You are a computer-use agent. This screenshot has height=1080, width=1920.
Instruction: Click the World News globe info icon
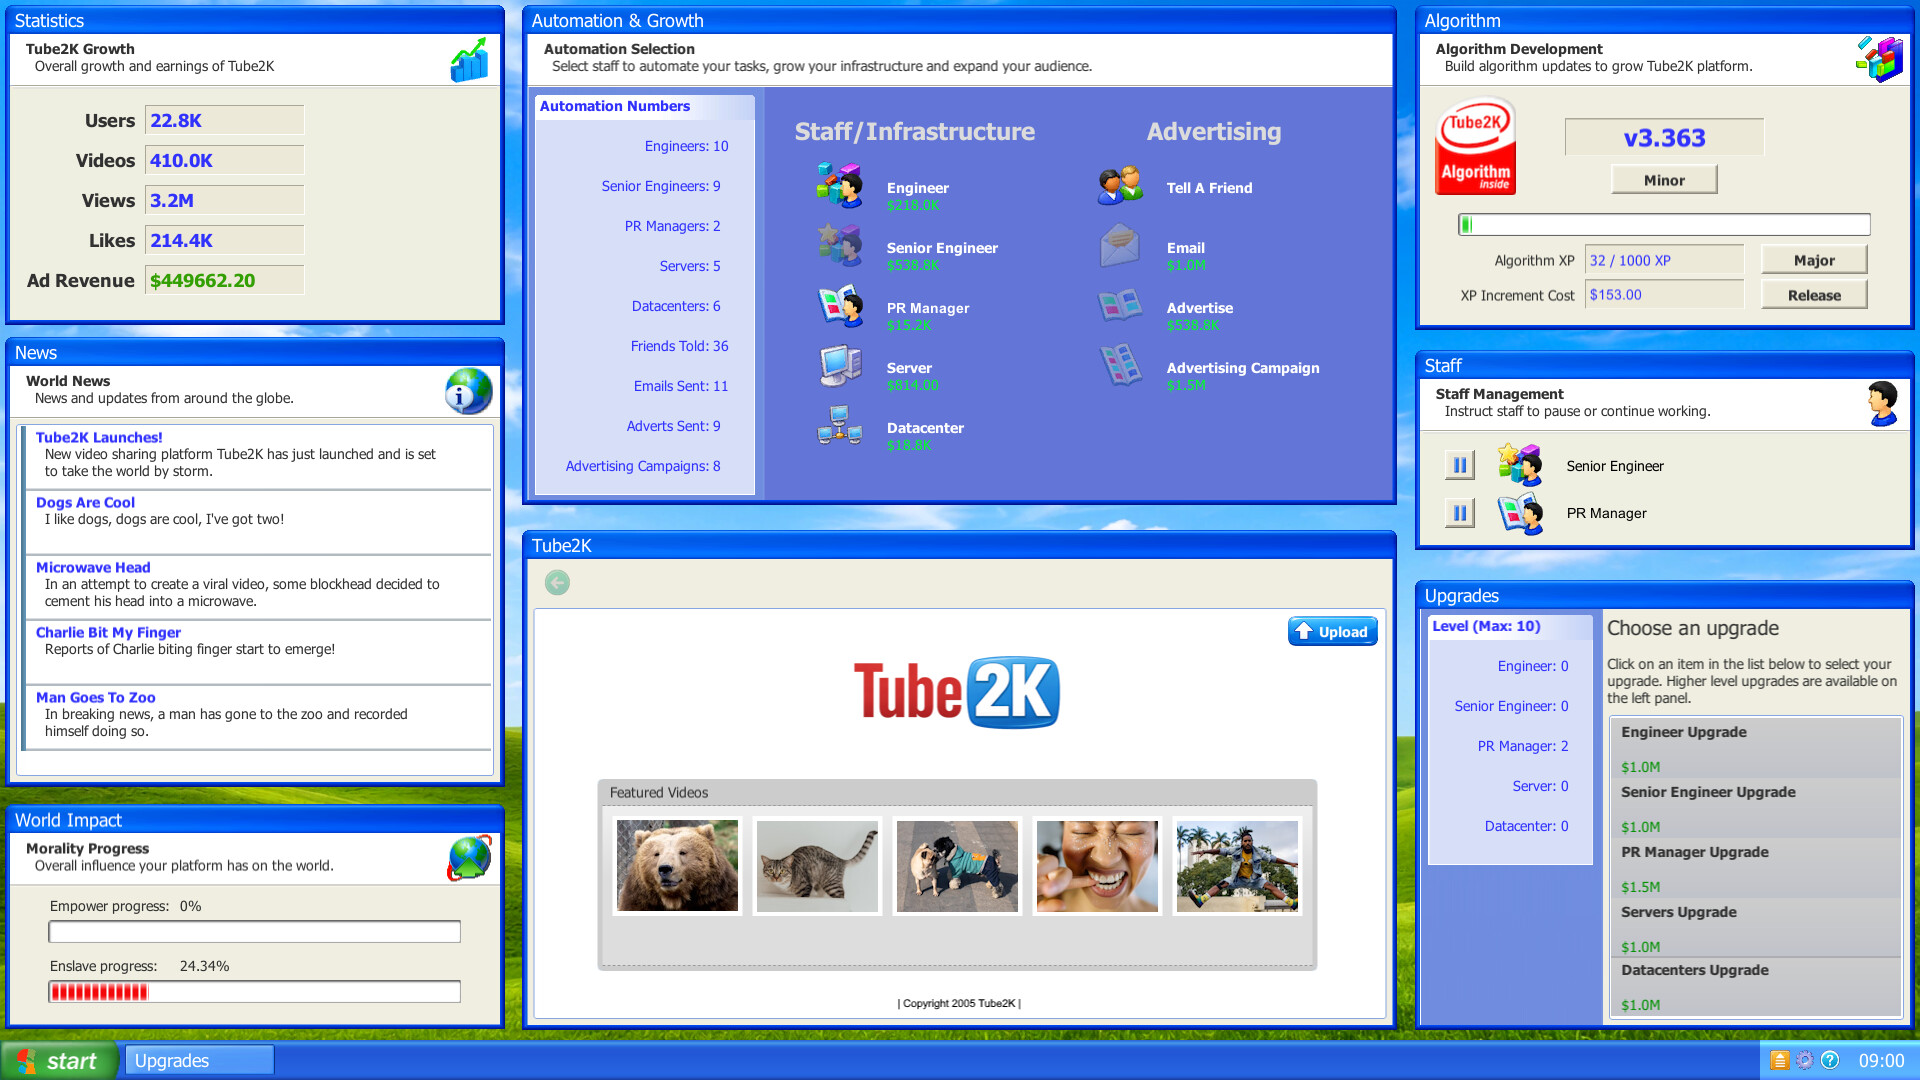coord(469,391)
